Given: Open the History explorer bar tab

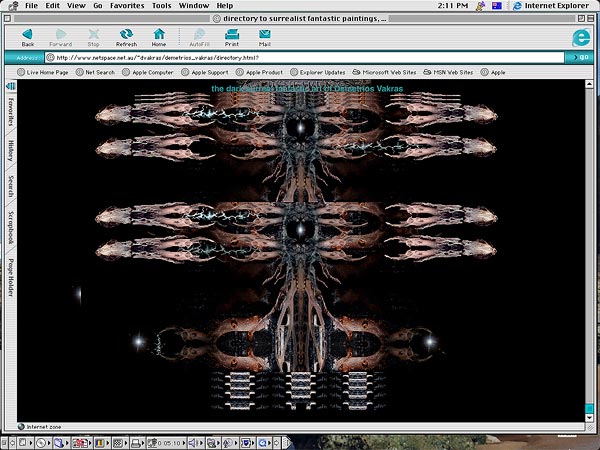Looking at the screenshot, I should pyautogui.click(x=11, y=150).
